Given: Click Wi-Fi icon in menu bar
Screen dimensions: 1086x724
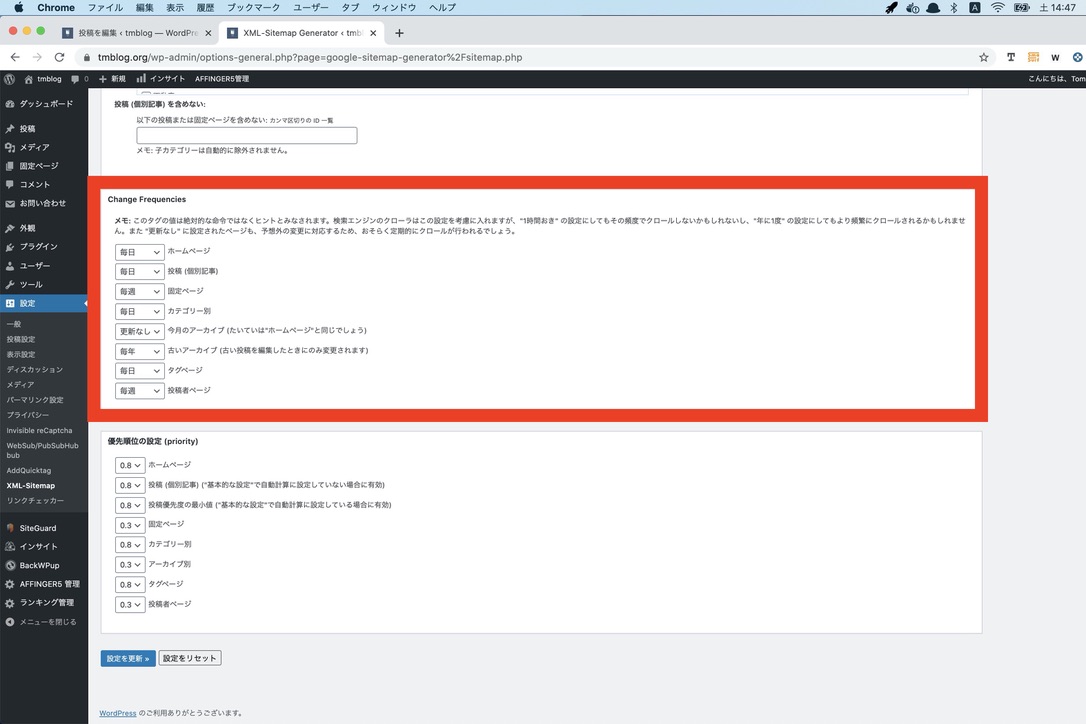Looking at the screenshot, I should click(x=997, y=8).
